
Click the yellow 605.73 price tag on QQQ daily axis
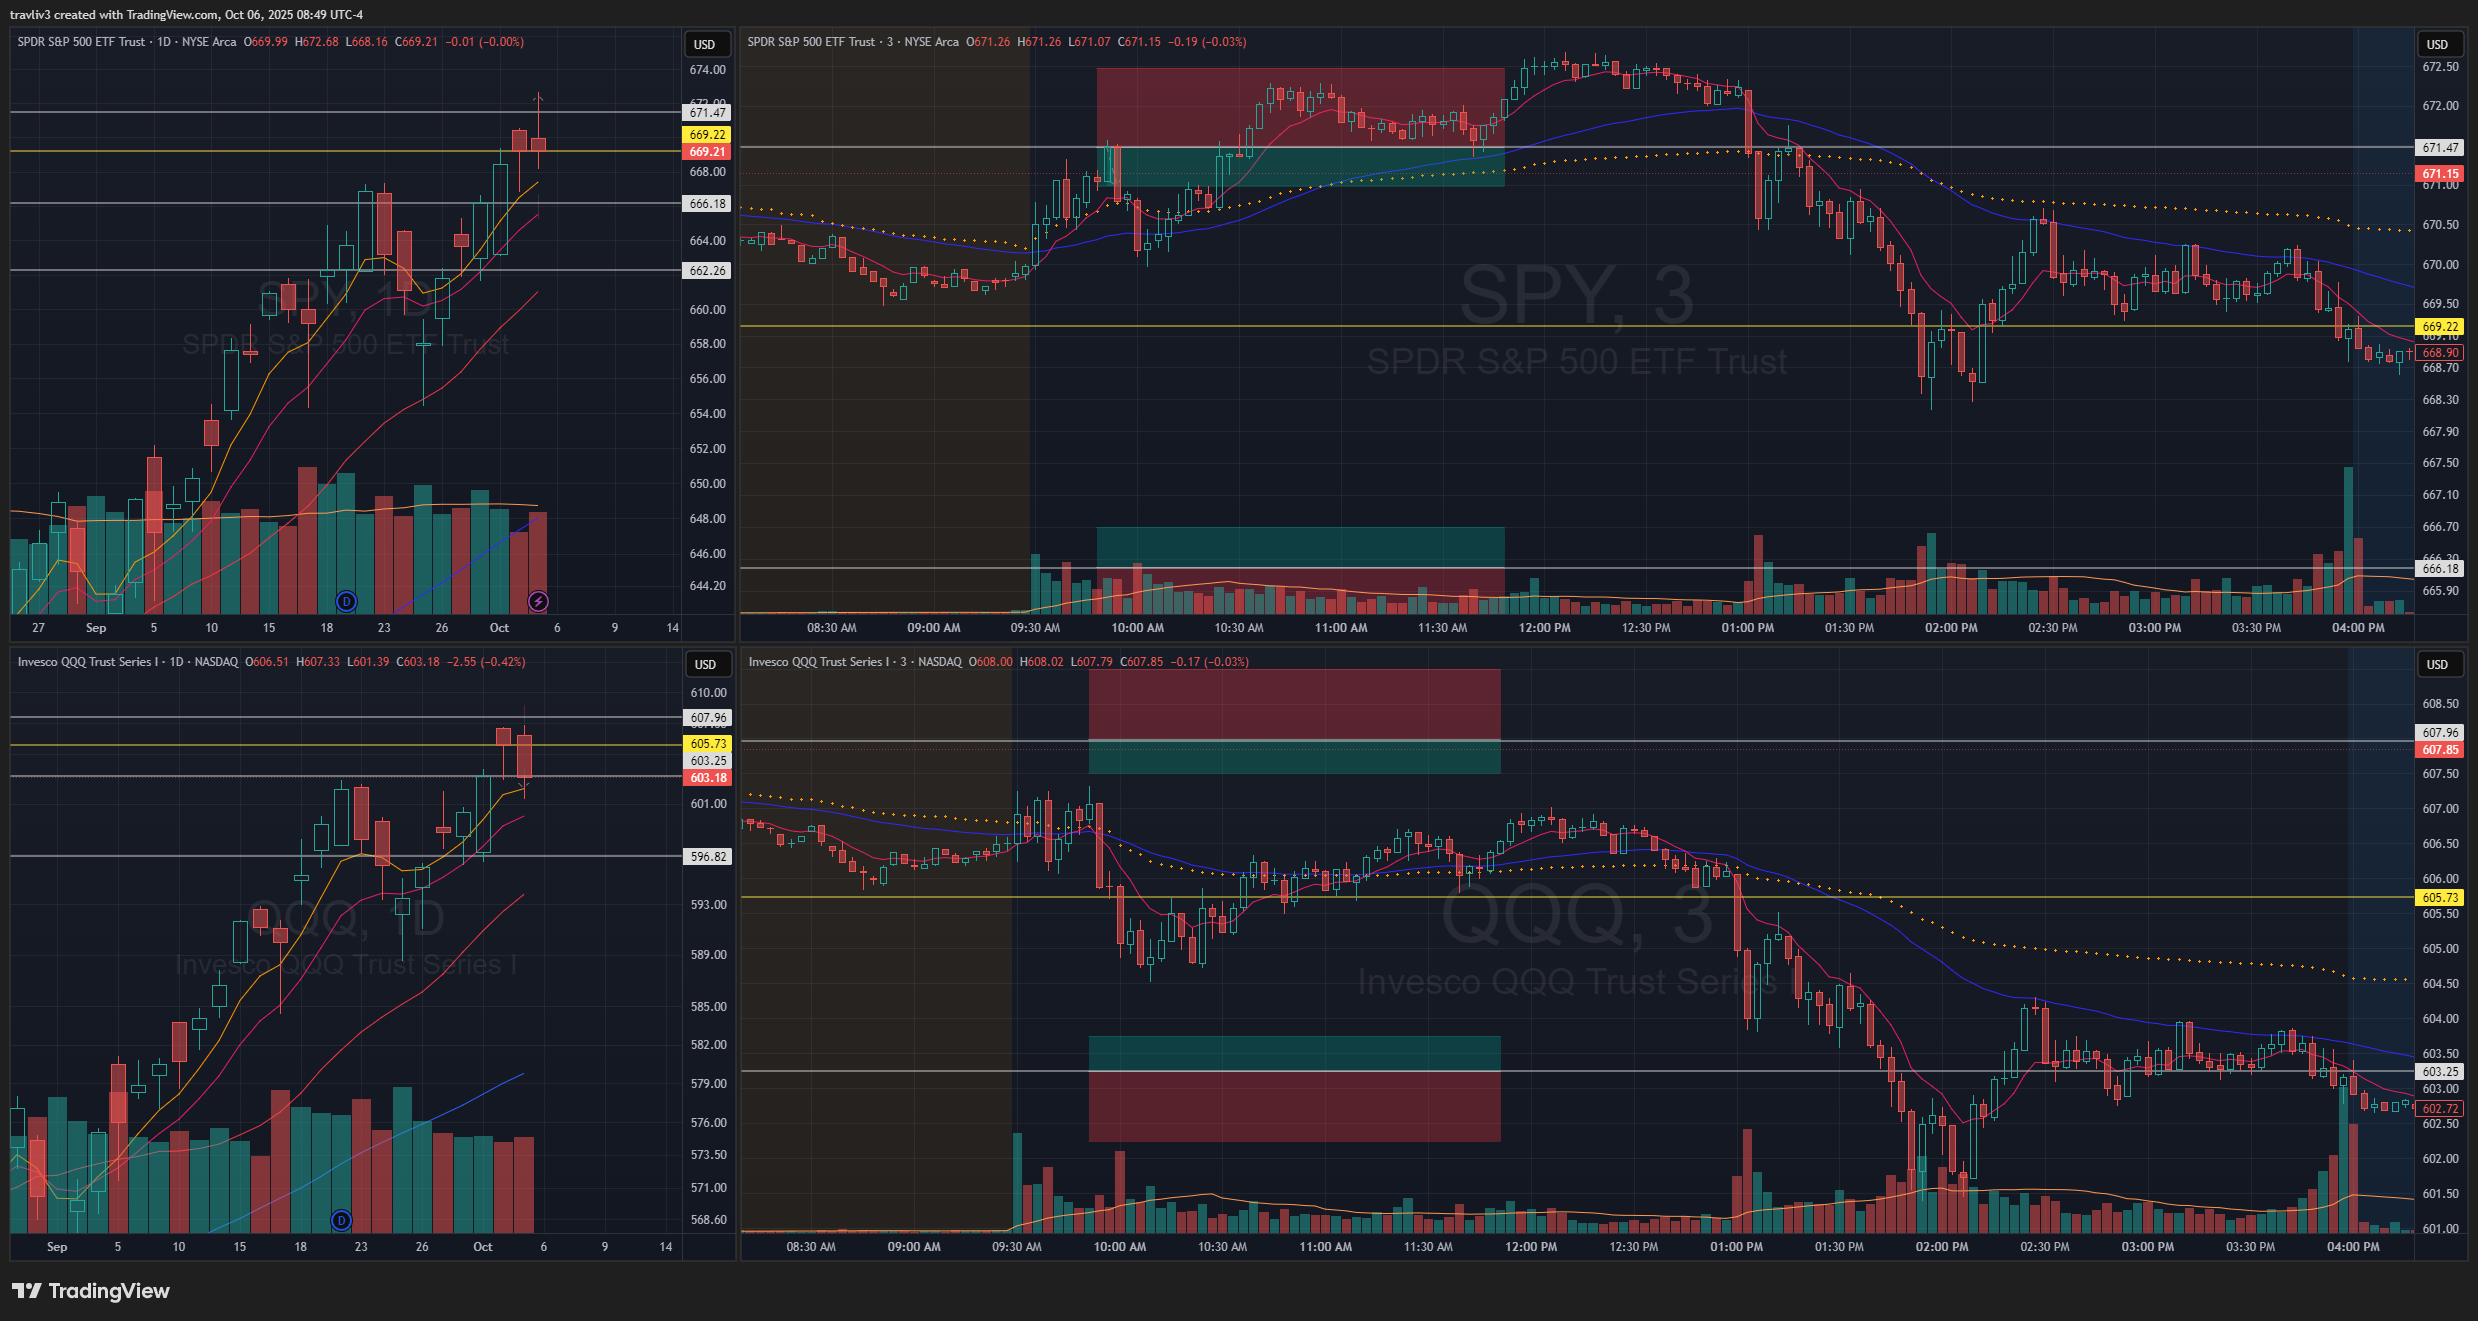708,744
